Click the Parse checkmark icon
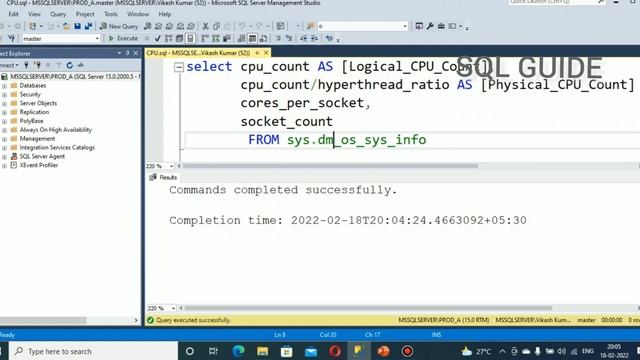Viewport: 640px width, 360px height. click(x=158, y=38)
